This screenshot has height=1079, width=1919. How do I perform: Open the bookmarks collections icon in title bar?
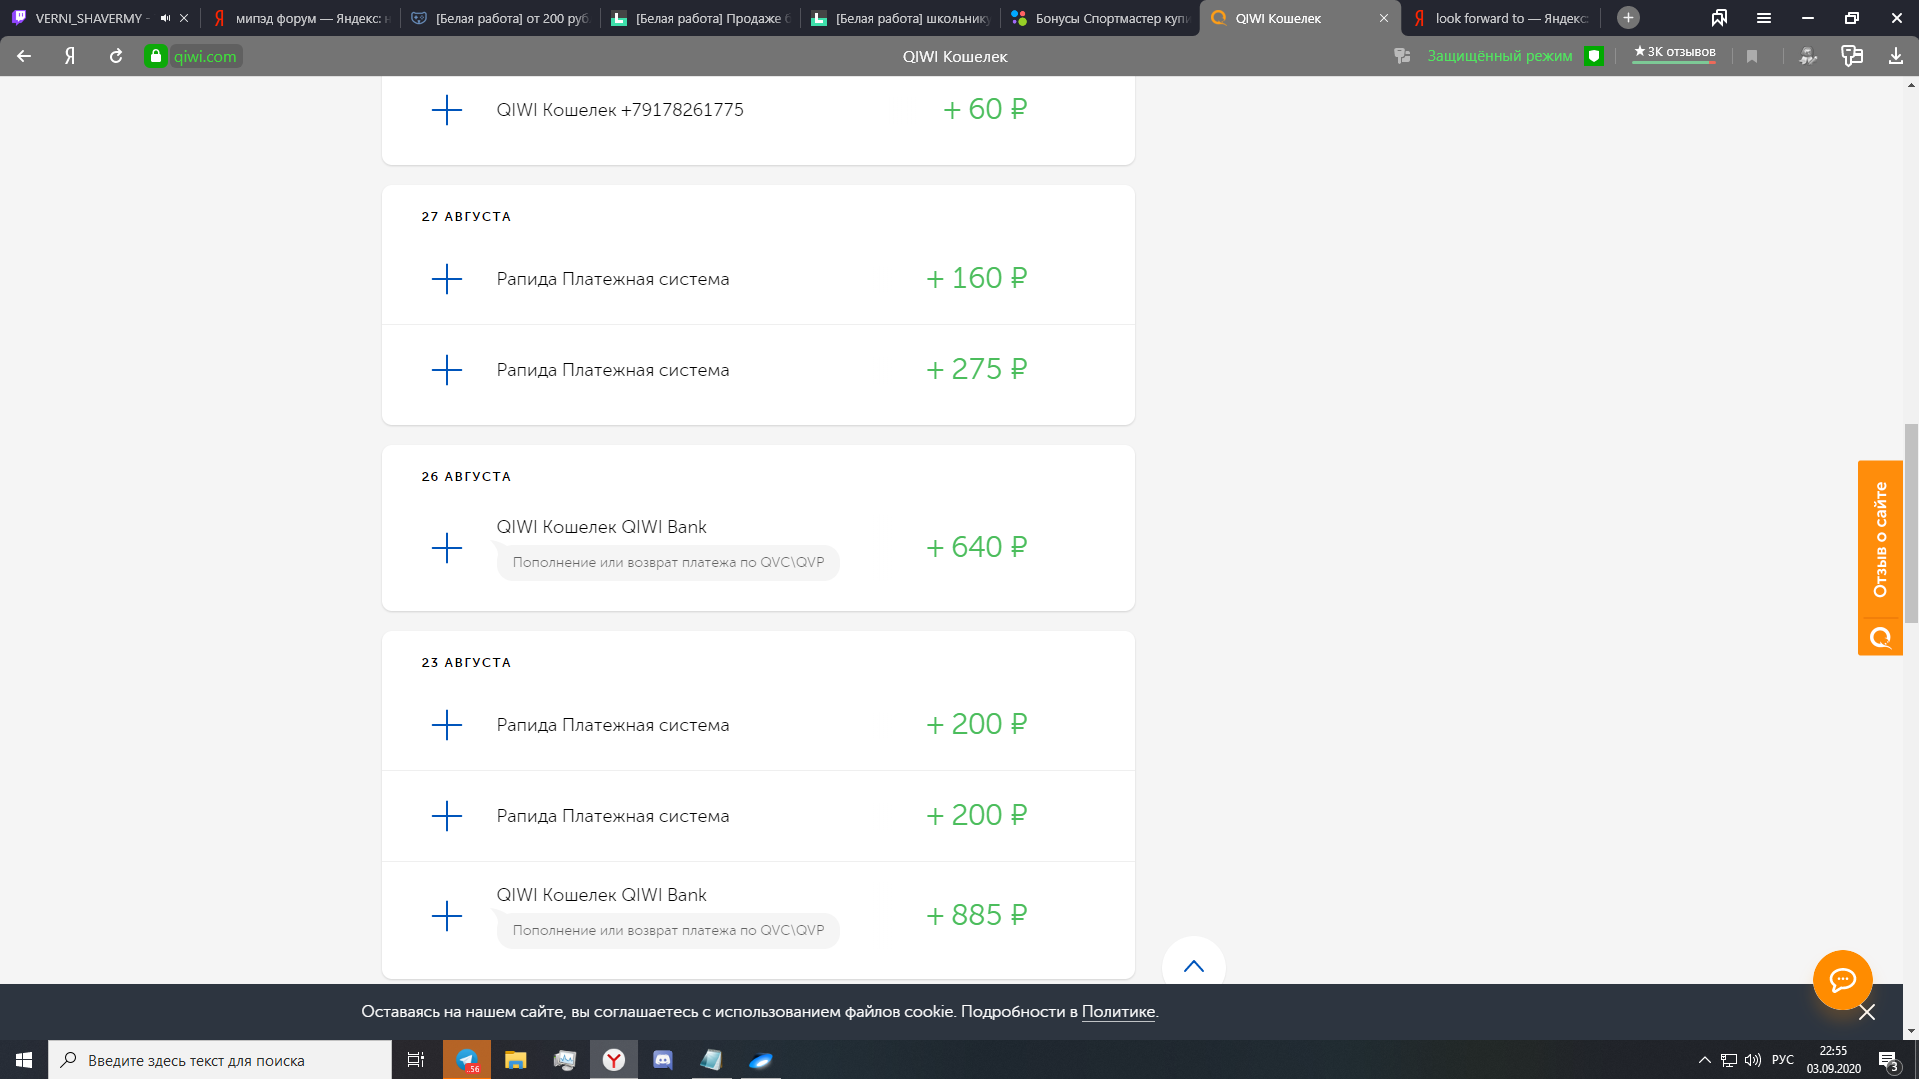coord(1719,18)
